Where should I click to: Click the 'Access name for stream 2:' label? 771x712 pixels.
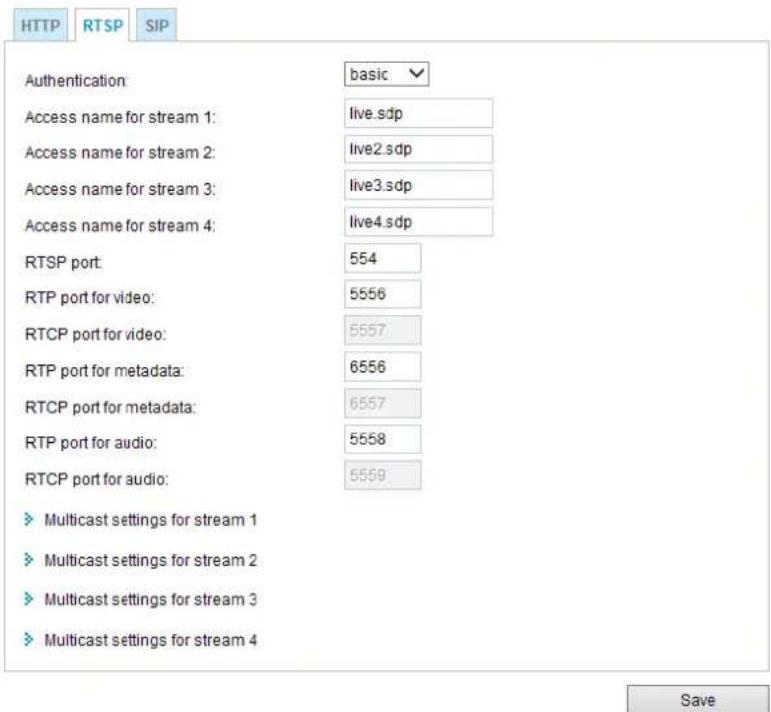tap(120, 153)
